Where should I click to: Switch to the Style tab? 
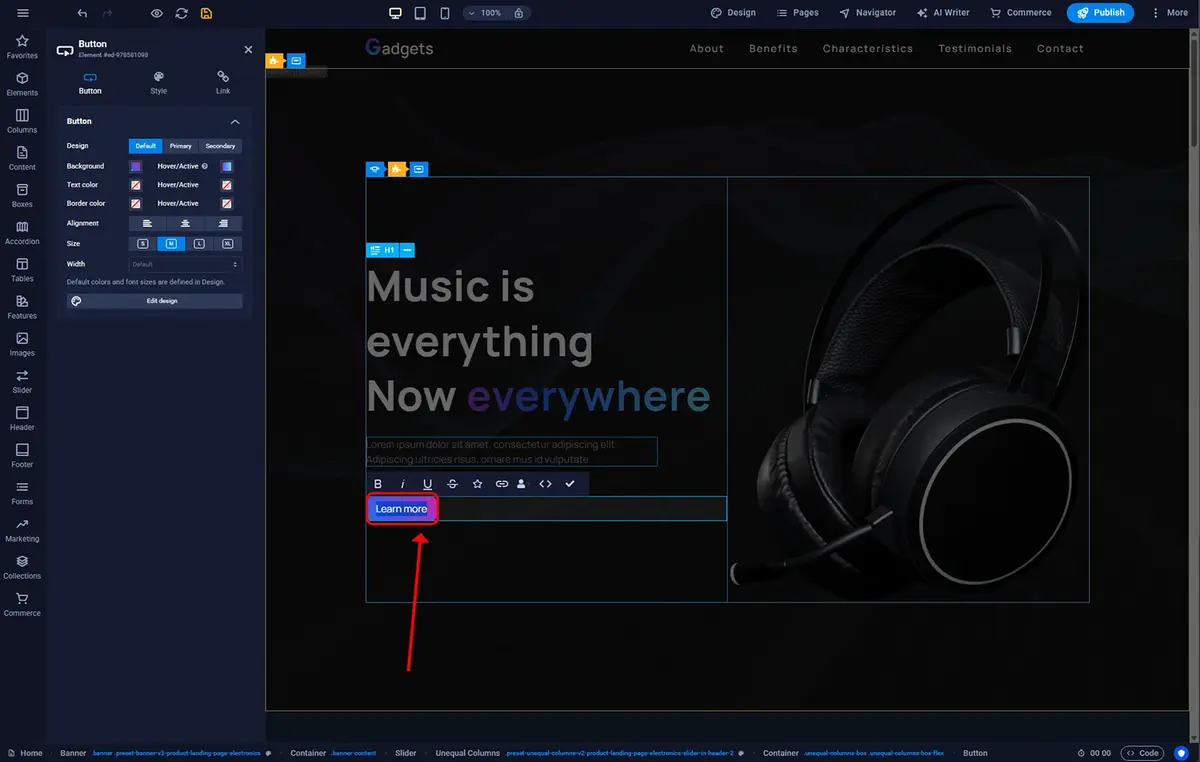(158, 83)
